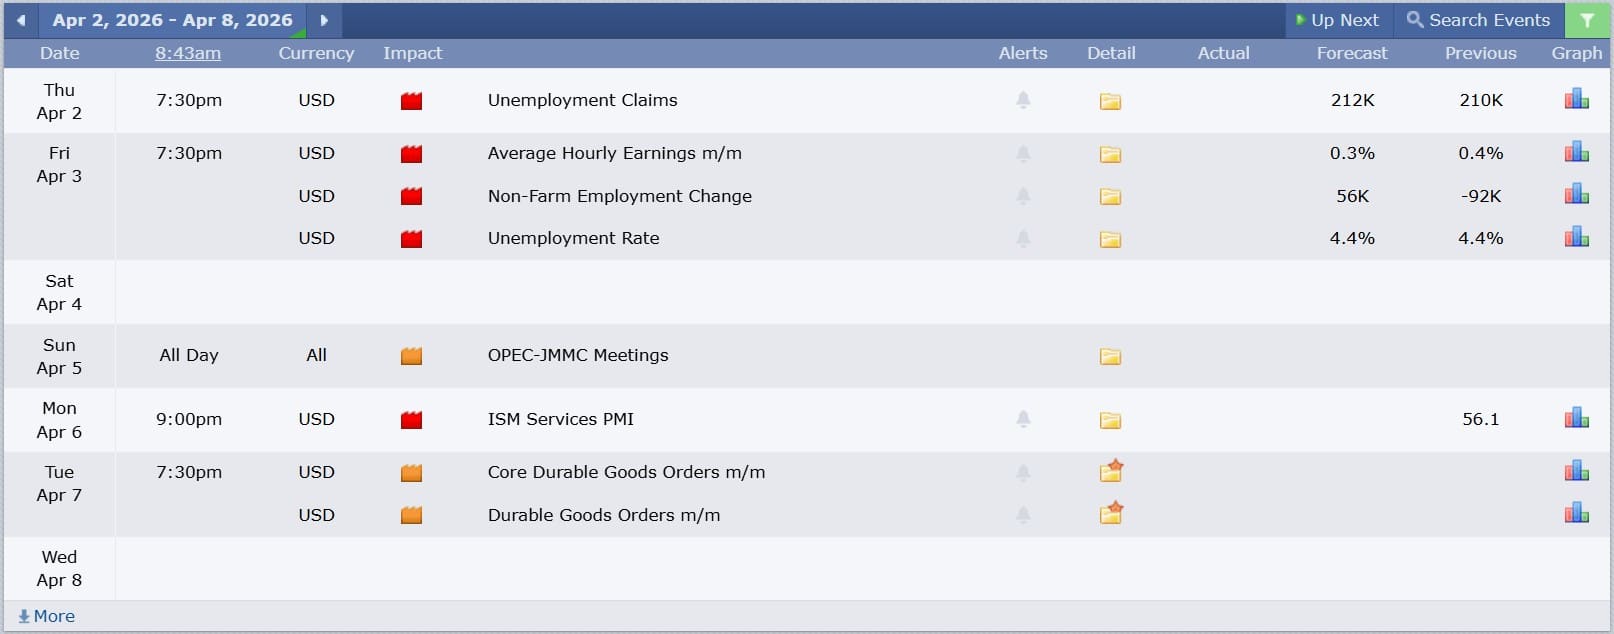The width and height of the screenshot is (1614, 634).
Task: Open graph for Durable Goods Orders m/m
Action: tap(1576, 513)
